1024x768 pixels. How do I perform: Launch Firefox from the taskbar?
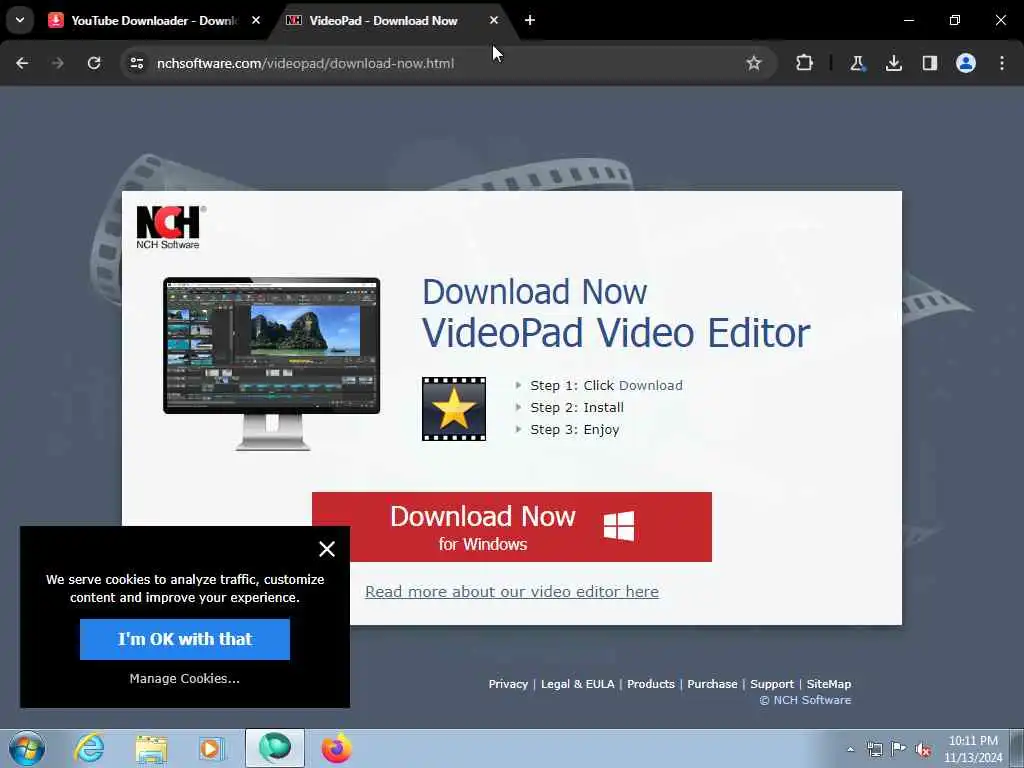(336, 748)
